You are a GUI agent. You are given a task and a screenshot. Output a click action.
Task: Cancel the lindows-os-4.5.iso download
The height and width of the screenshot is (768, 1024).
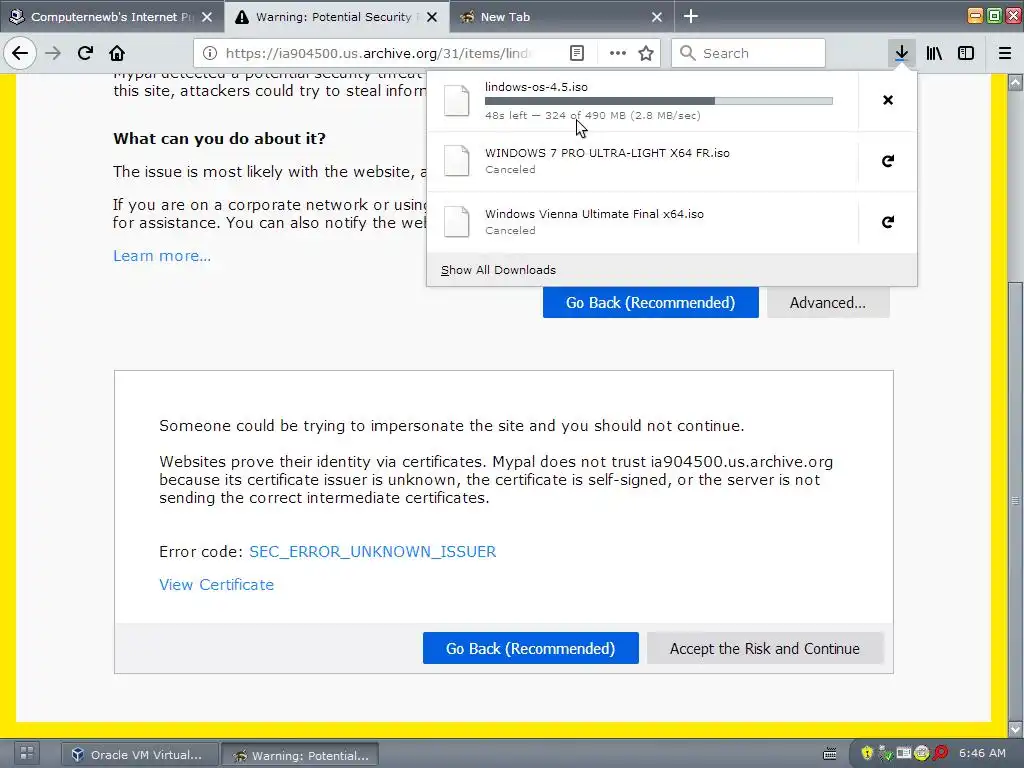(x=888, y=100)
